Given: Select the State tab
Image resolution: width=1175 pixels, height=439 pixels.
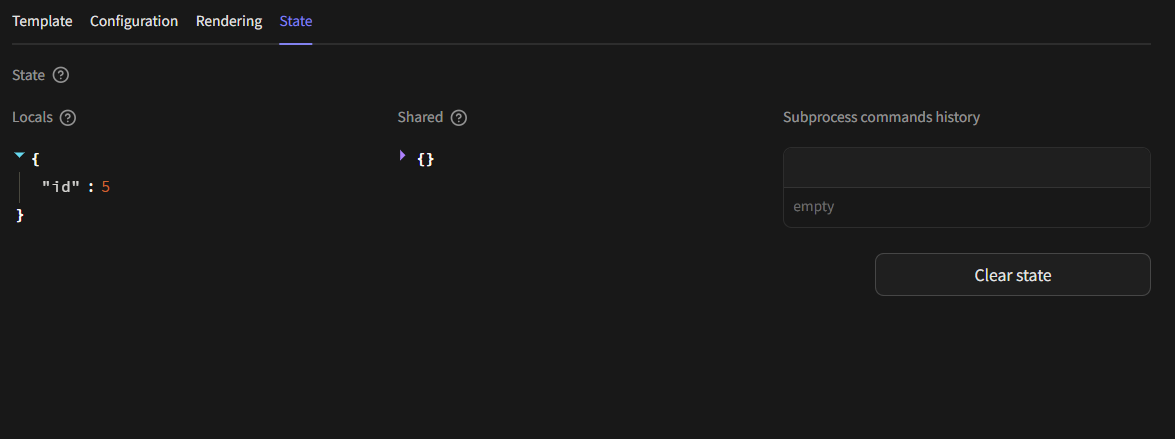Looking at the screenshot, I should coord(296,21).
